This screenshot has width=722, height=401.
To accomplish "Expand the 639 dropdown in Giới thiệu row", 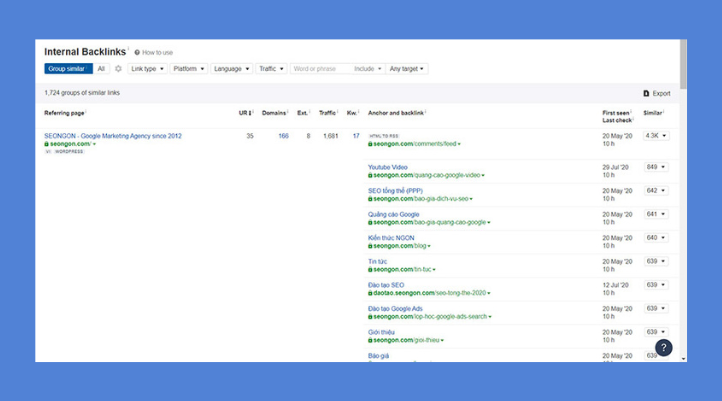I will coord(656,332).
